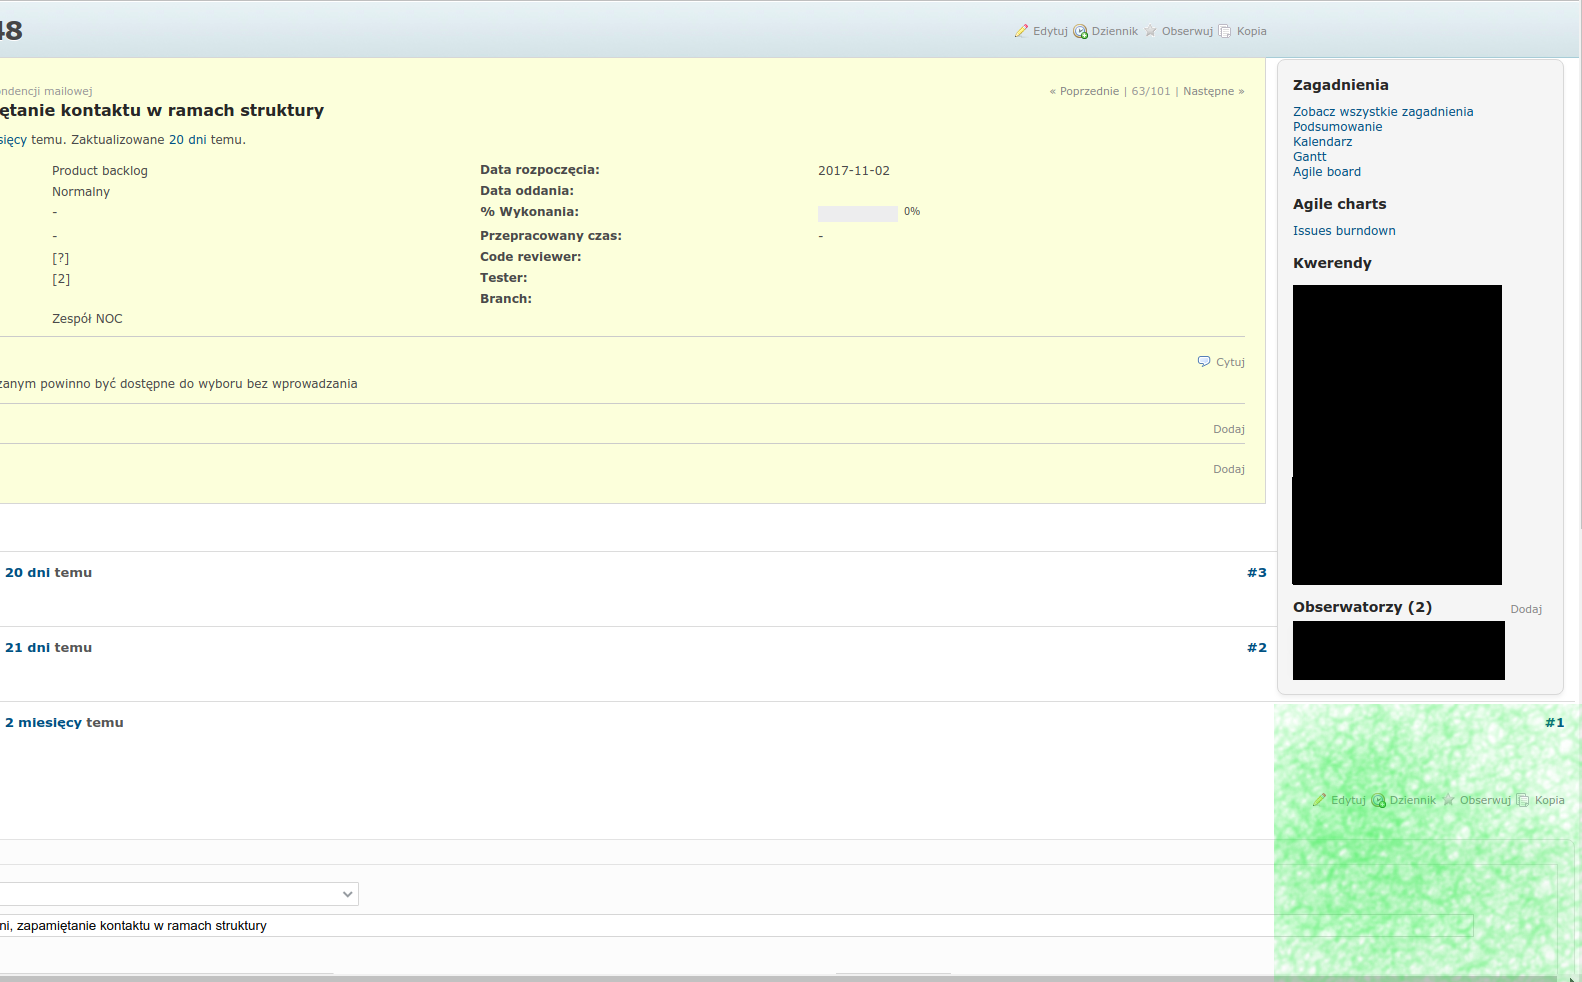
Task: Click the Kwerendy heading
Action: 1332,263
